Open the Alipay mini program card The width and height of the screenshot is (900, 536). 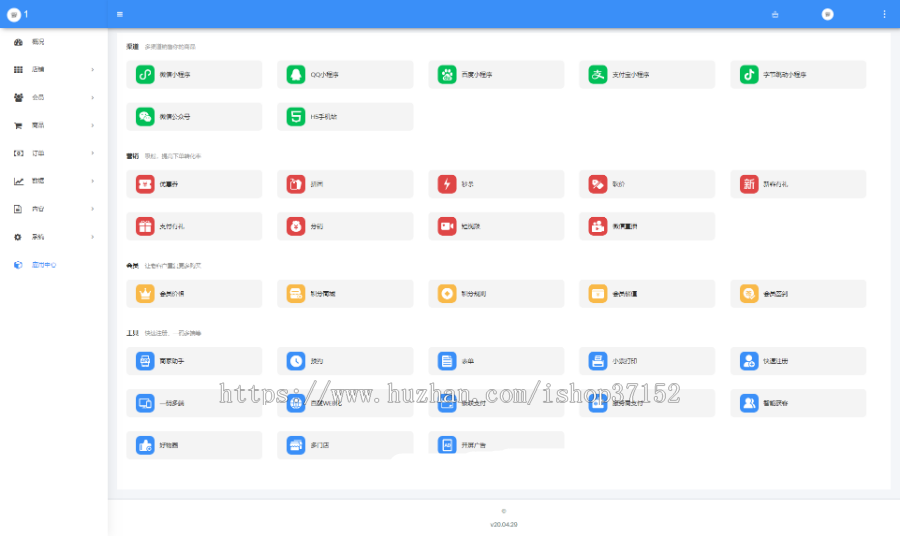[x=647, y=75]
